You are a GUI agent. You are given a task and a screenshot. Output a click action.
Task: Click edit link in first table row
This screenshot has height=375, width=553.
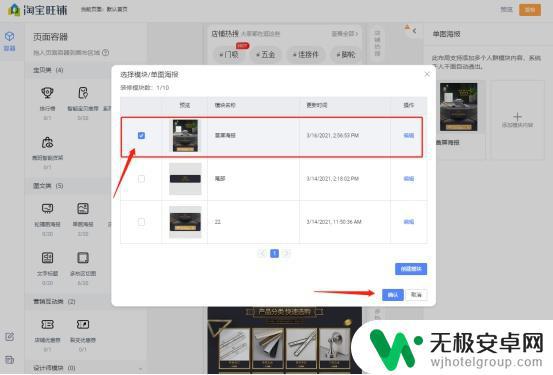pyautogui.click(x=409, y=135)
